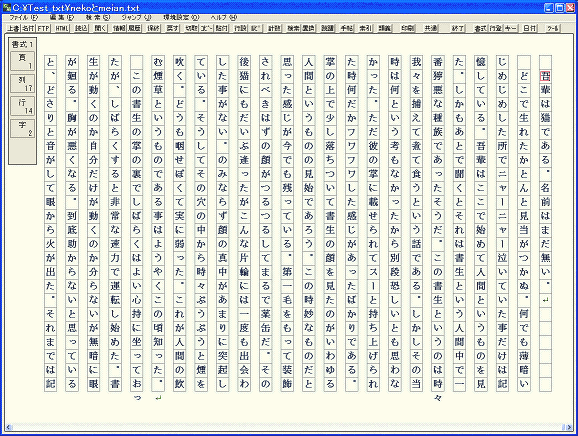Click the 置換 (replace) toolbar button

[x=308, y=28]
